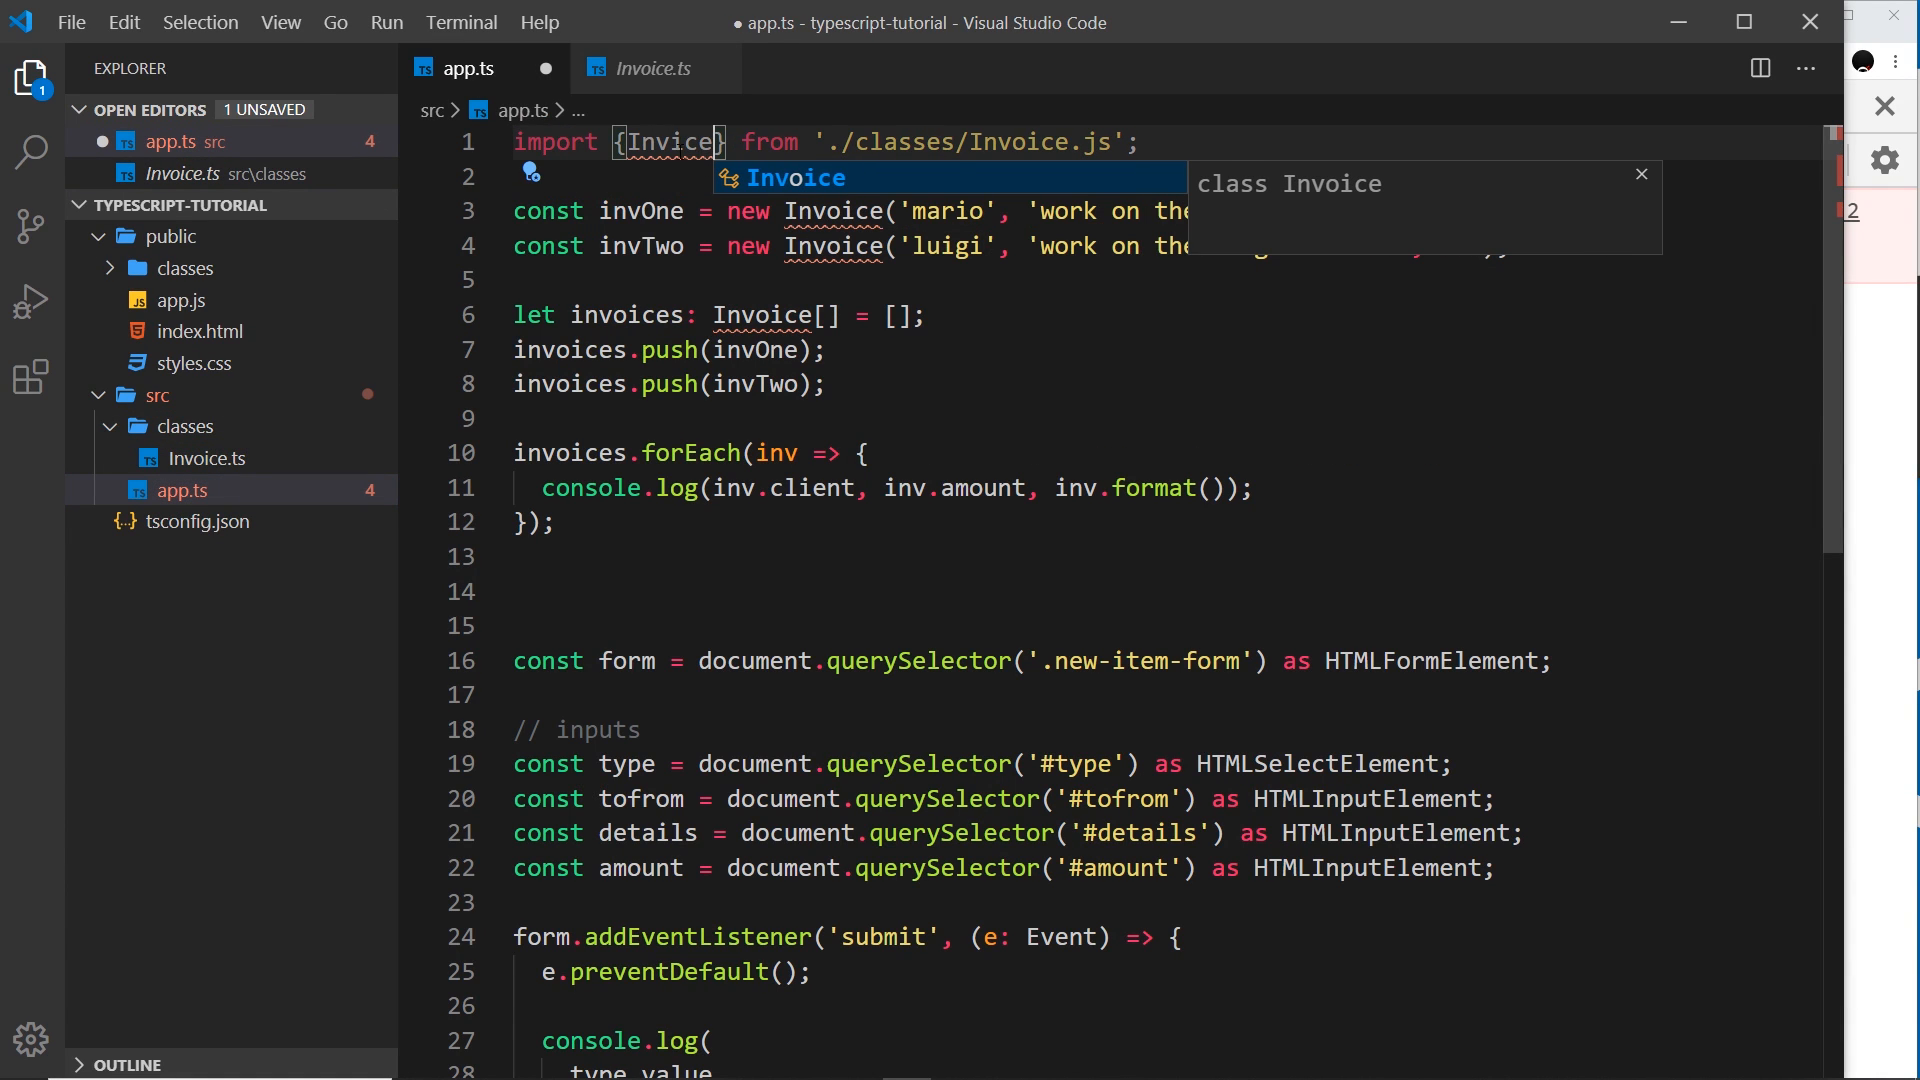
Task: Open the Run and Debug icon
Action: [31, 301]
